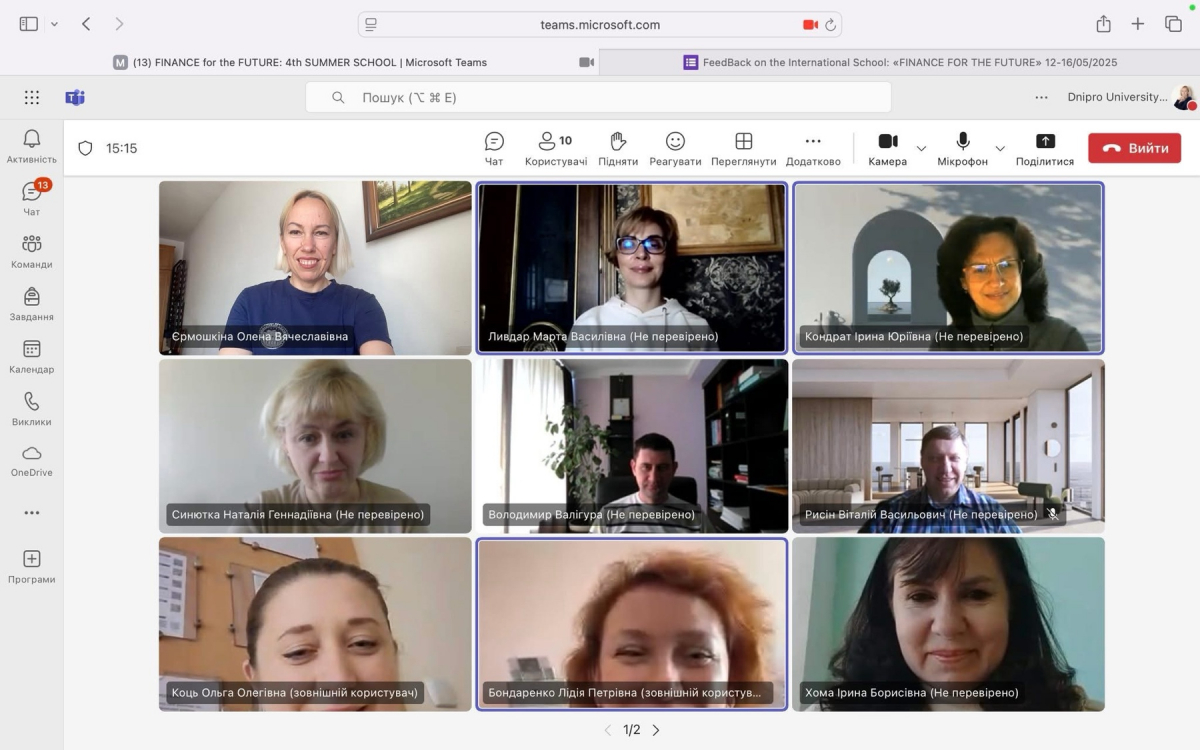Toggle the Камера on or off
The height and width of the screenshot is (750, 1200).
(x=887, y=148)
